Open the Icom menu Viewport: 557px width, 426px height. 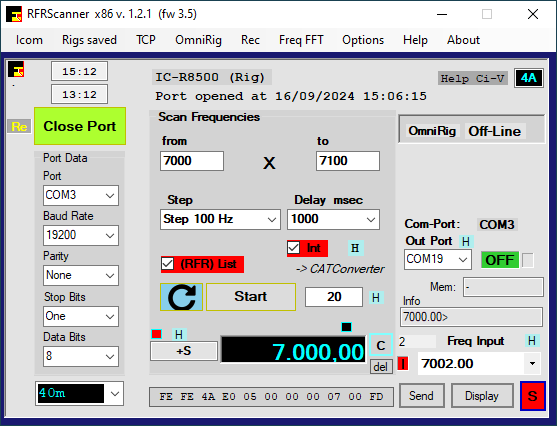tap(29, 40)
